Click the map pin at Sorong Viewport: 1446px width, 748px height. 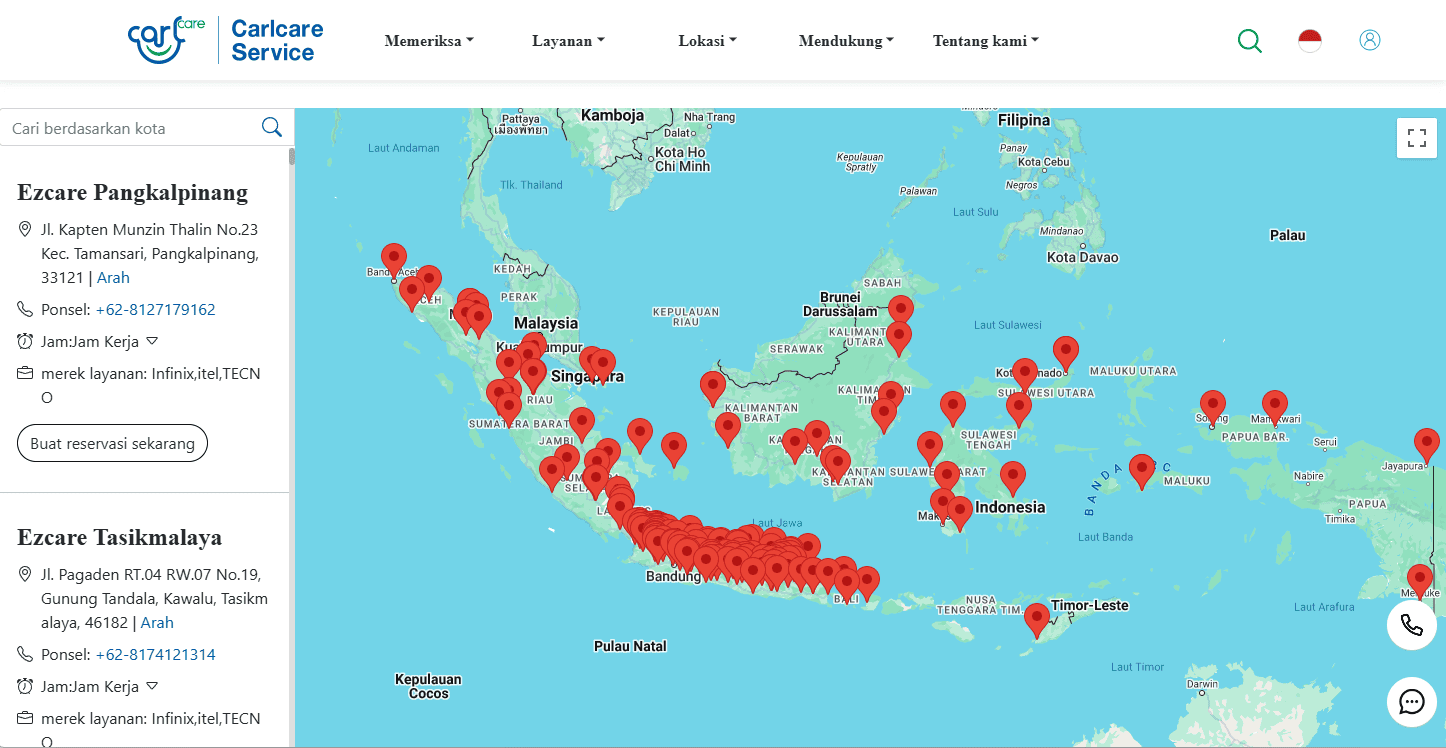(1212, 408)
